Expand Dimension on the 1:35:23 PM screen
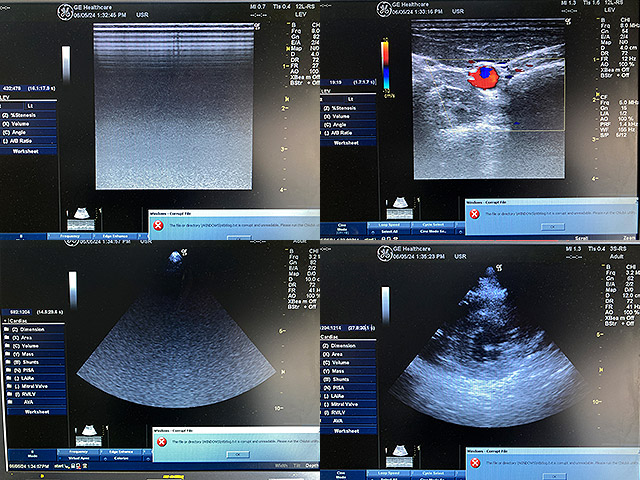The width and height of the screenshot is (640, 480). (x=348, y=346)
